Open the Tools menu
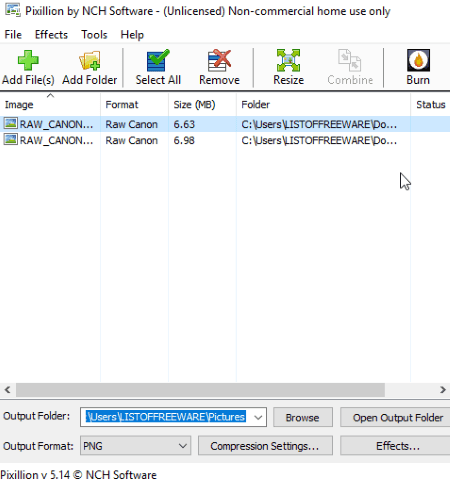450x481 pixels. (x=94, y=35)
